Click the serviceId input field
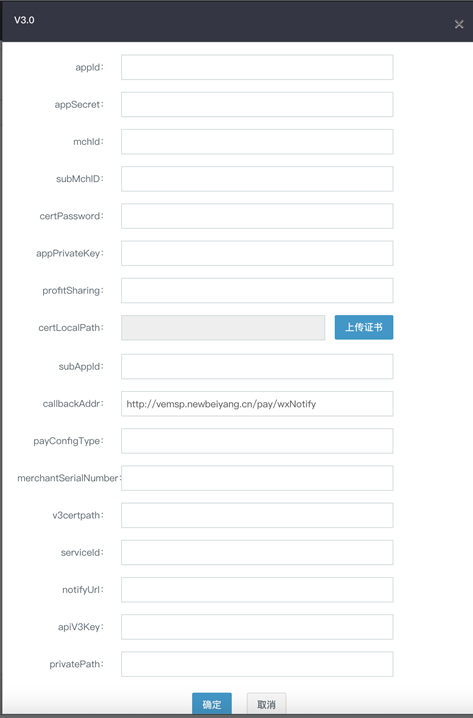Screen dimensions: 473x718 (x=257, y=553)
